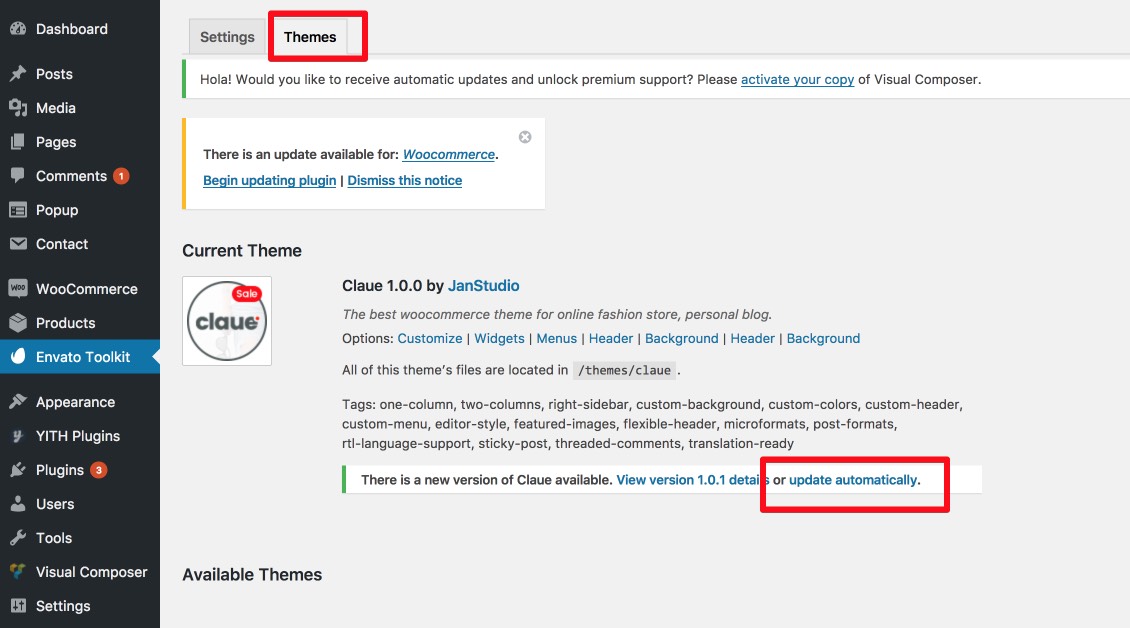
Task: Click the Comments badge showing 1
Action: (x=121, y=176)
